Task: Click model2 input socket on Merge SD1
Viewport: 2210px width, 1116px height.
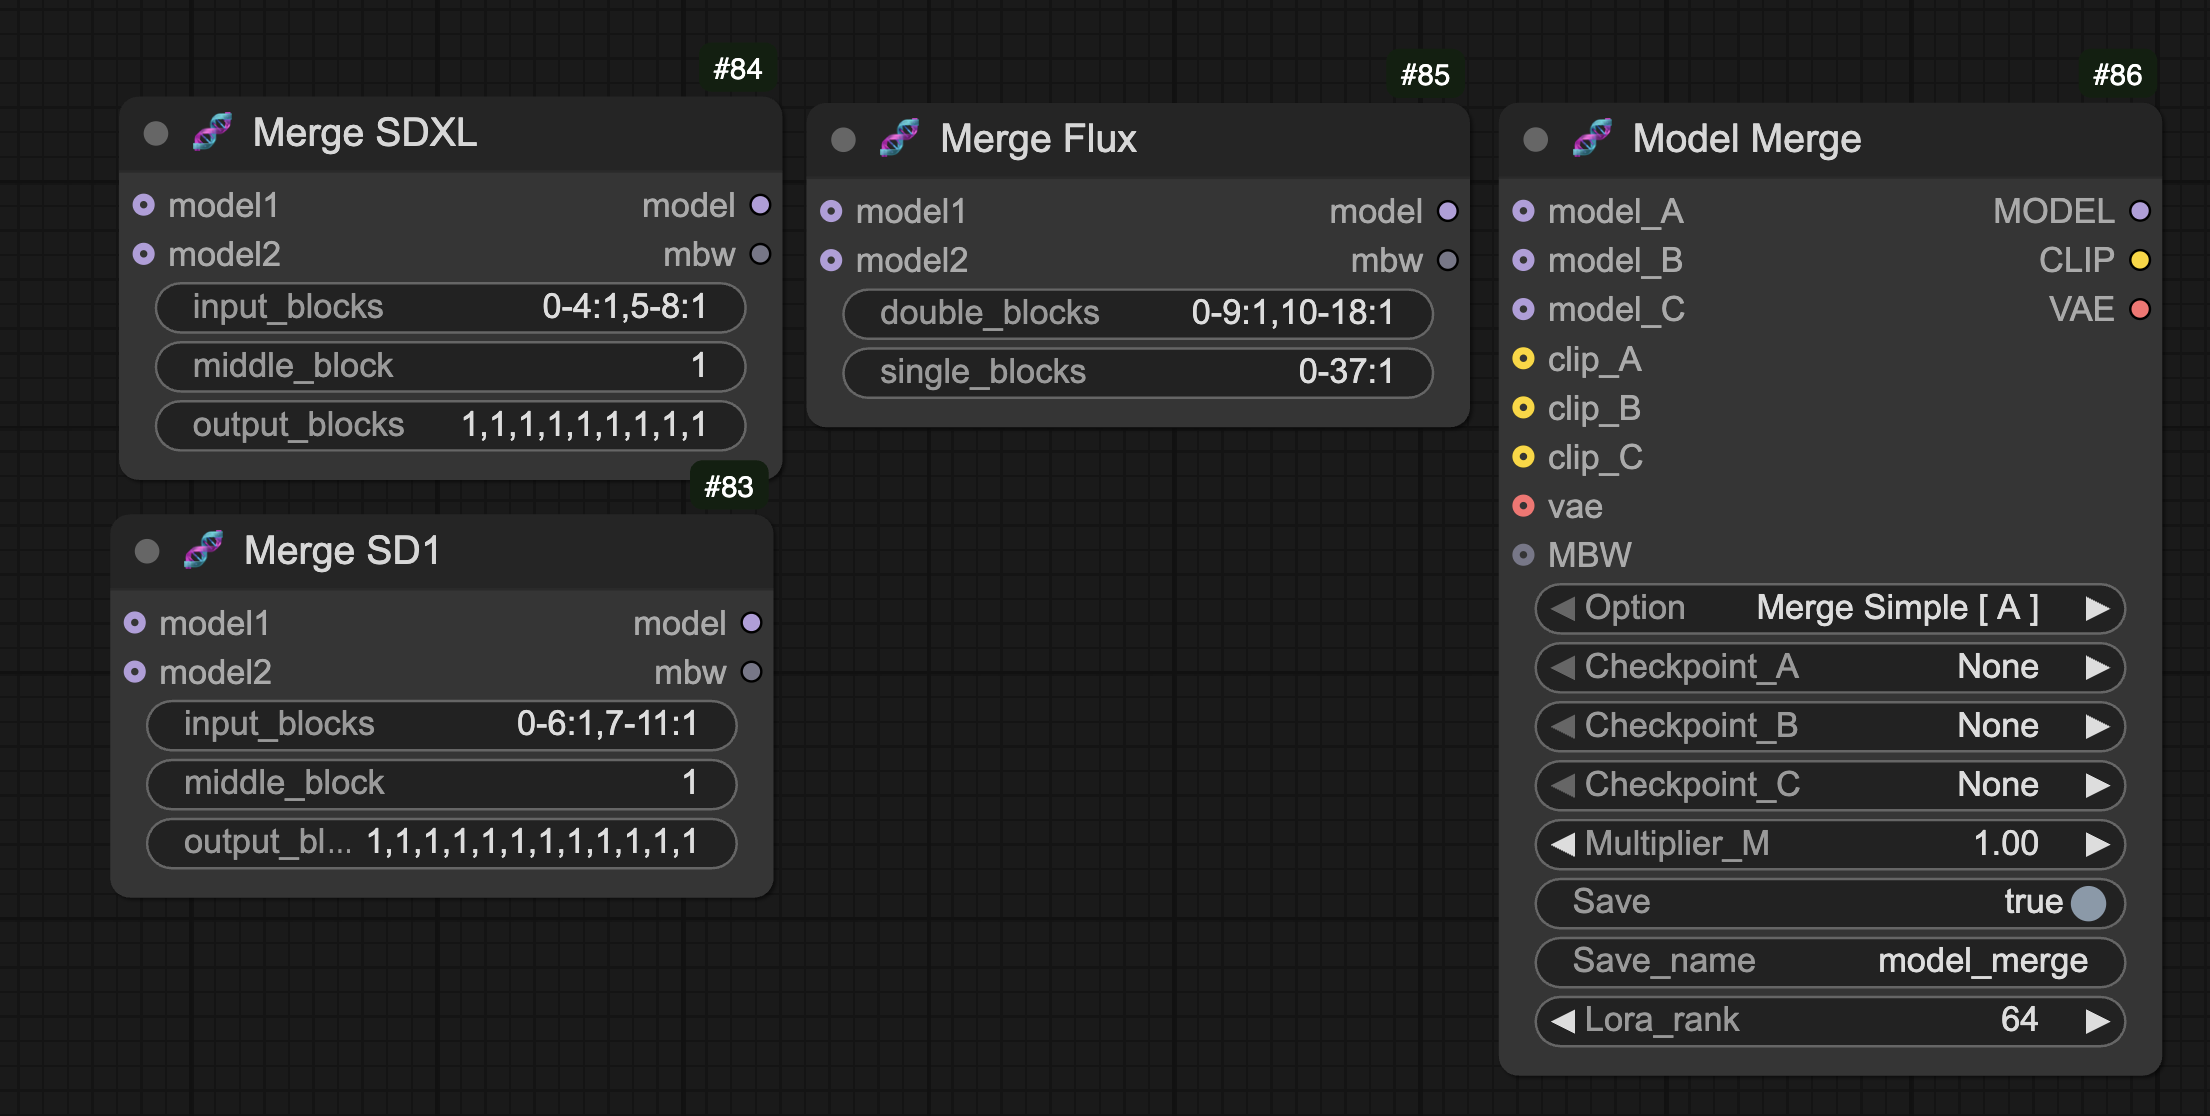Action: 135,672
